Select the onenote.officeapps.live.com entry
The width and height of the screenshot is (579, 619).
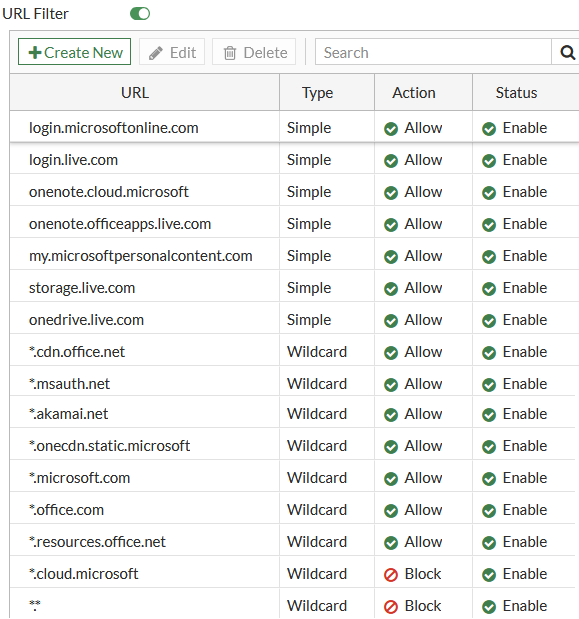tap(120, 224)
